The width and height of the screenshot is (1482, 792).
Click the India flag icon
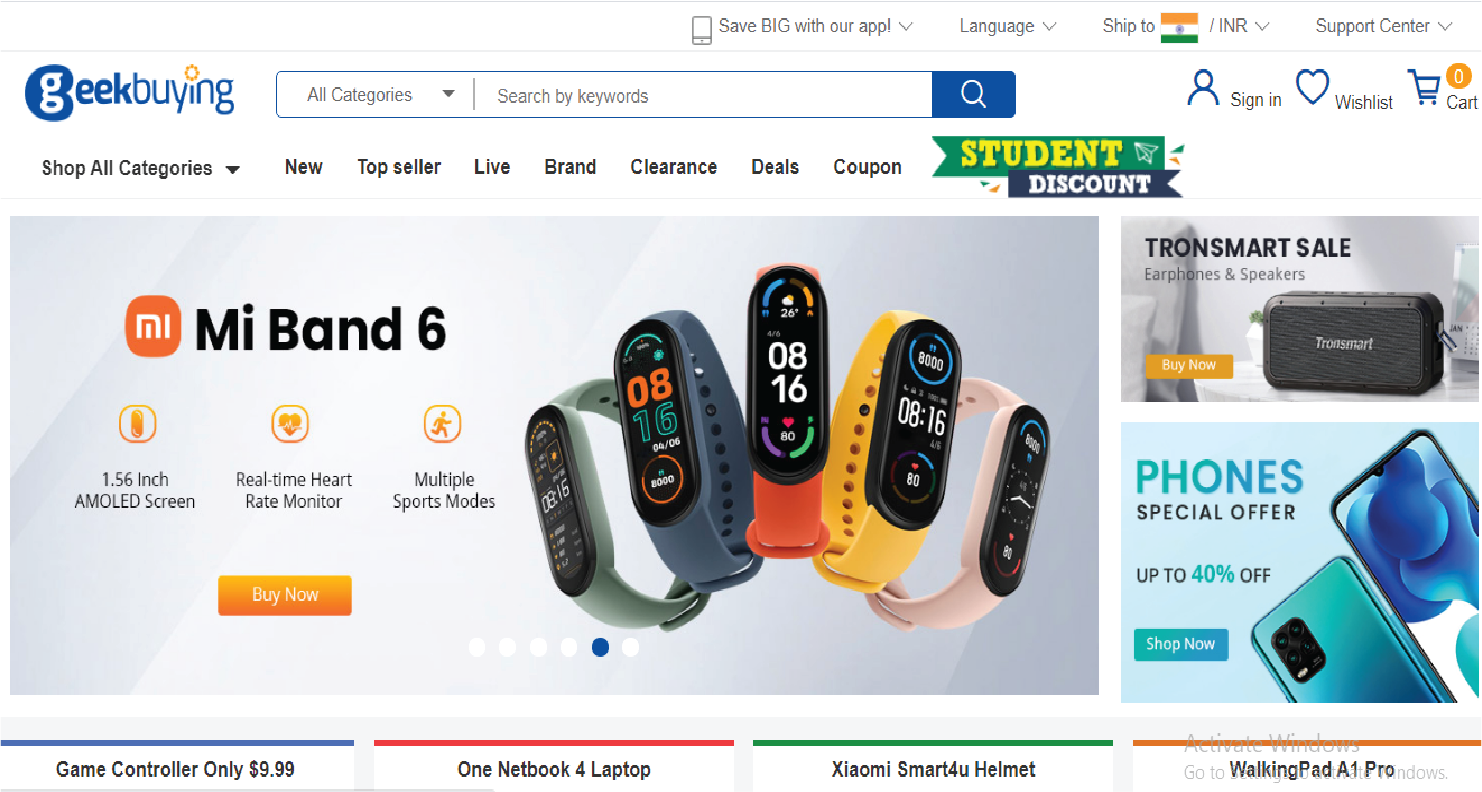1179,27
